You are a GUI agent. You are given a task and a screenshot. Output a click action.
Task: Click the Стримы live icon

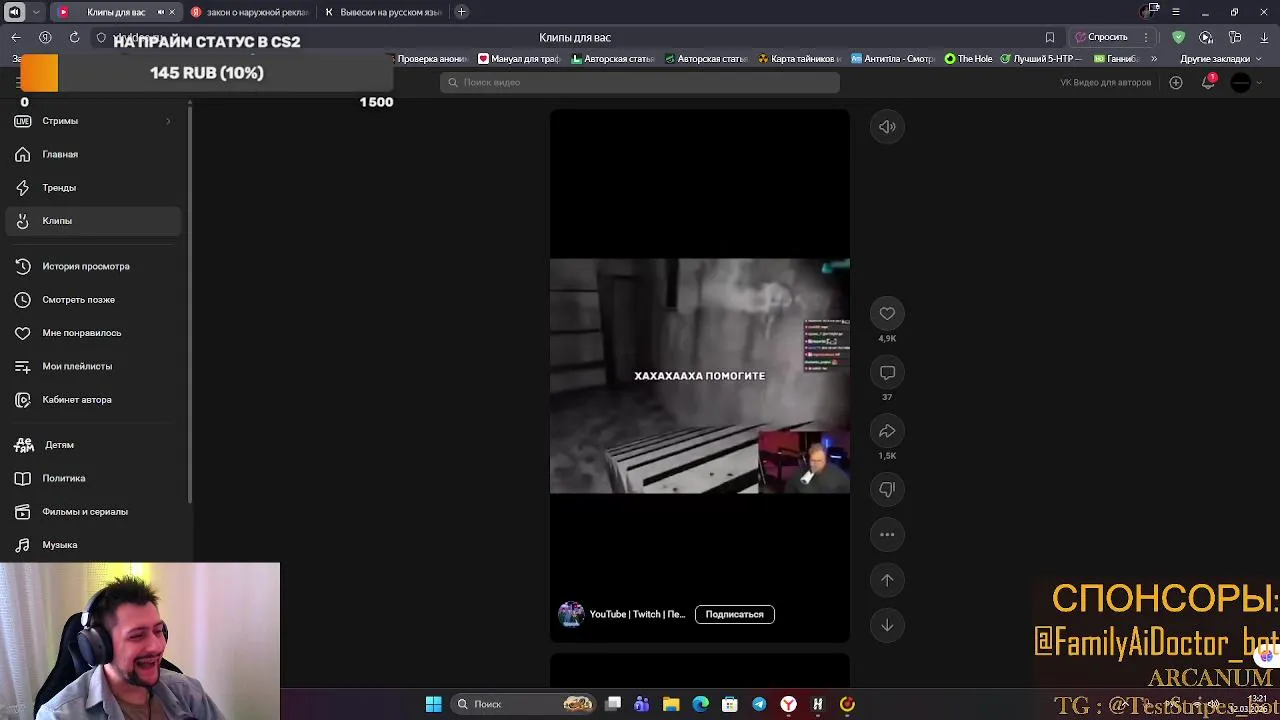[x=22, y=121]
